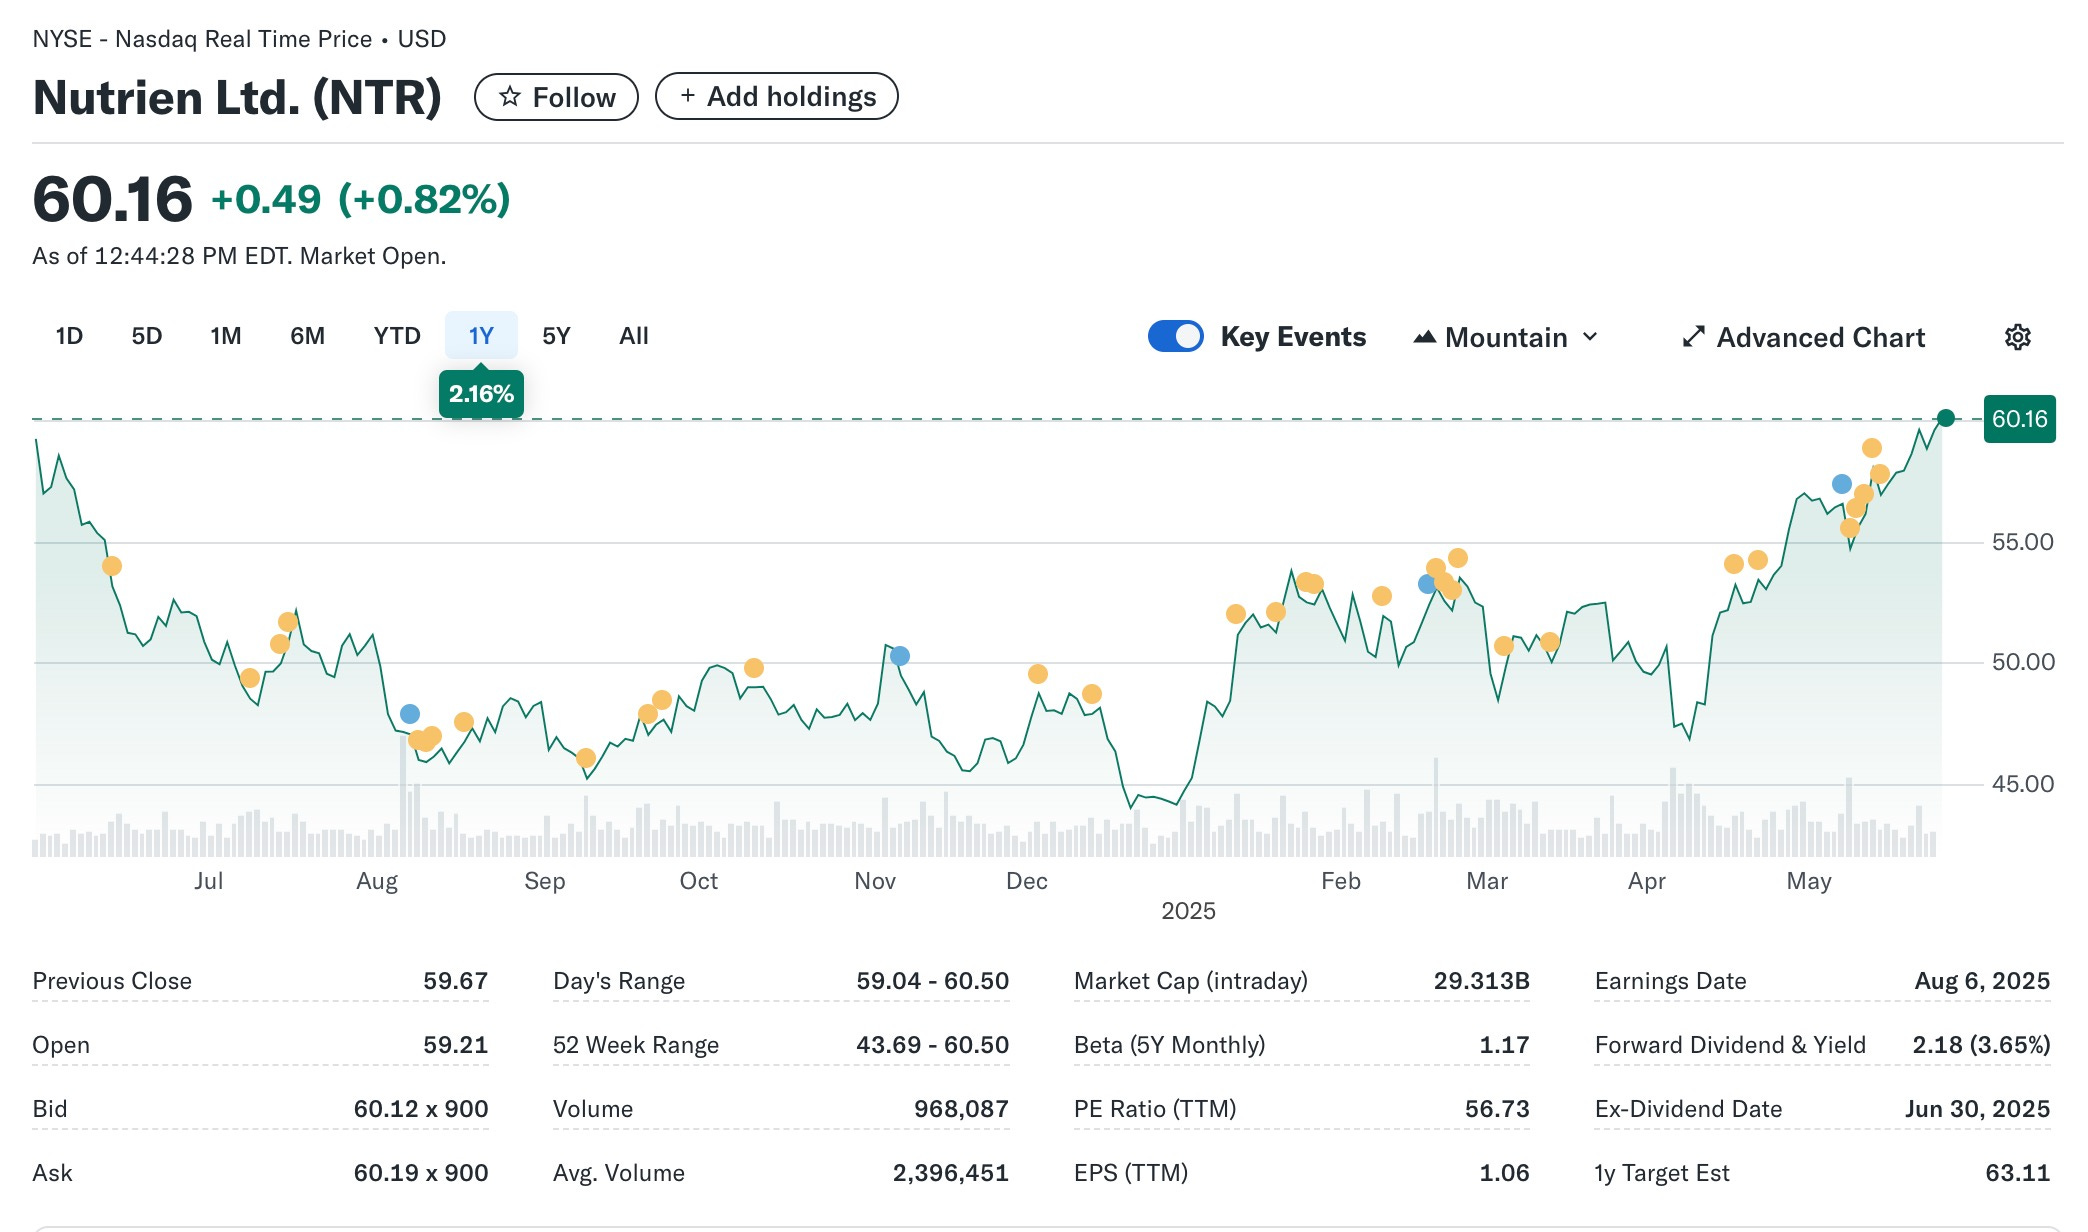
Task: Click the PE Ratio (TTM) value 56.73
Action: tap(1497, 1109)
